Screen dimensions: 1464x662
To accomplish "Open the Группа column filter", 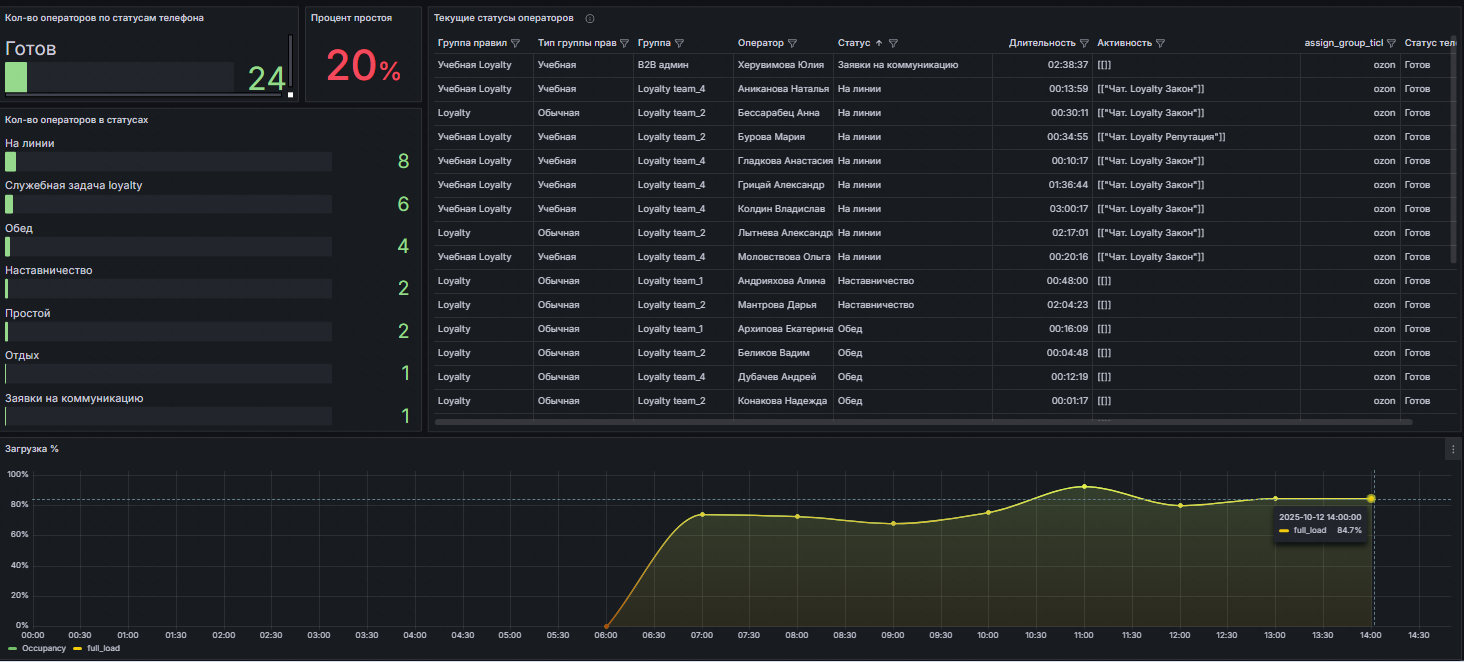I will click(680, 44).
